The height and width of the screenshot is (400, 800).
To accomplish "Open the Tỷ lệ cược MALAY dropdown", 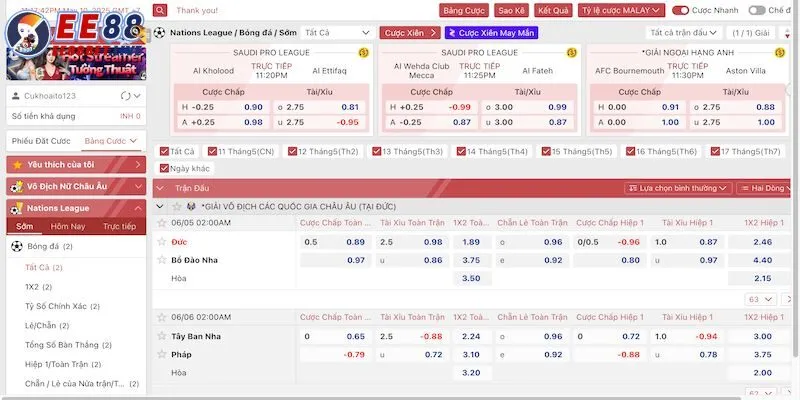I will point(623,10).
